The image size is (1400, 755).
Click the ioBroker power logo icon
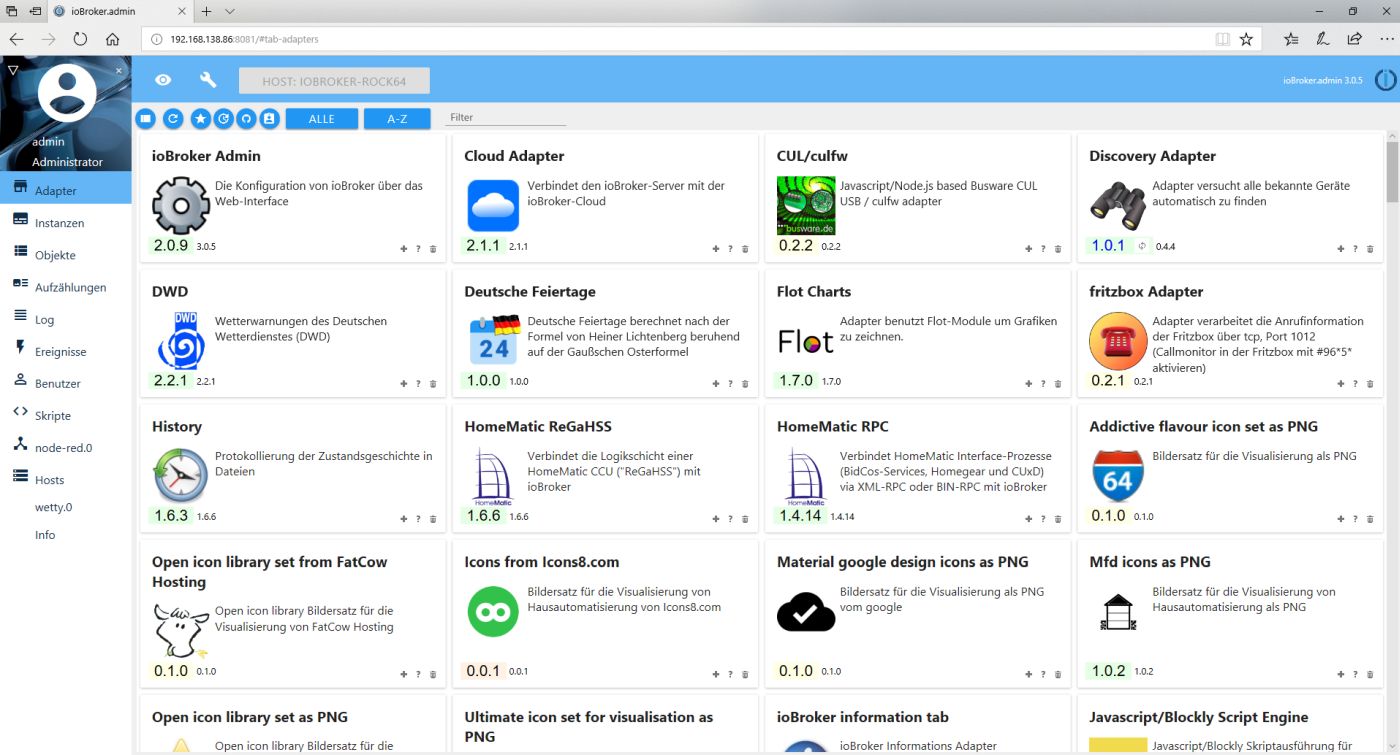tap(1385, 80)
